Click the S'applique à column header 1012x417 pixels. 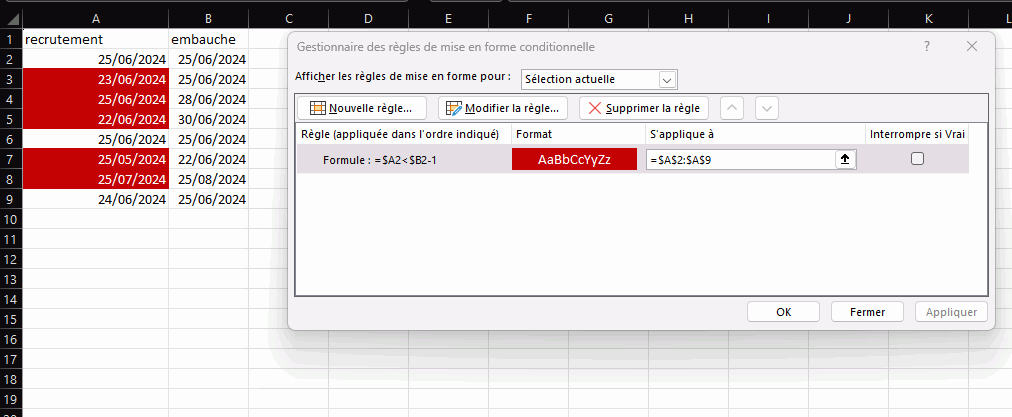pyautogui.click(x=755, y=134)
